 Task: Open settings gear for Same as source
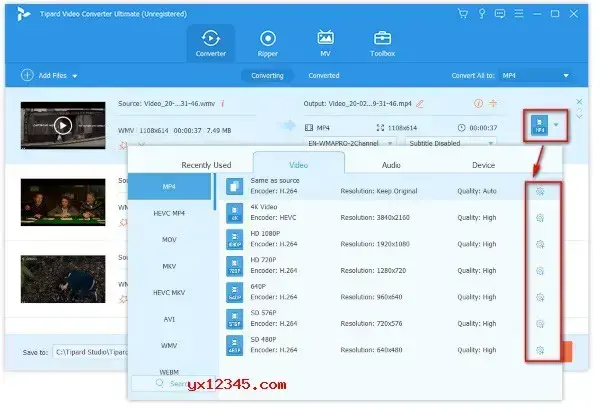point(540,191)
